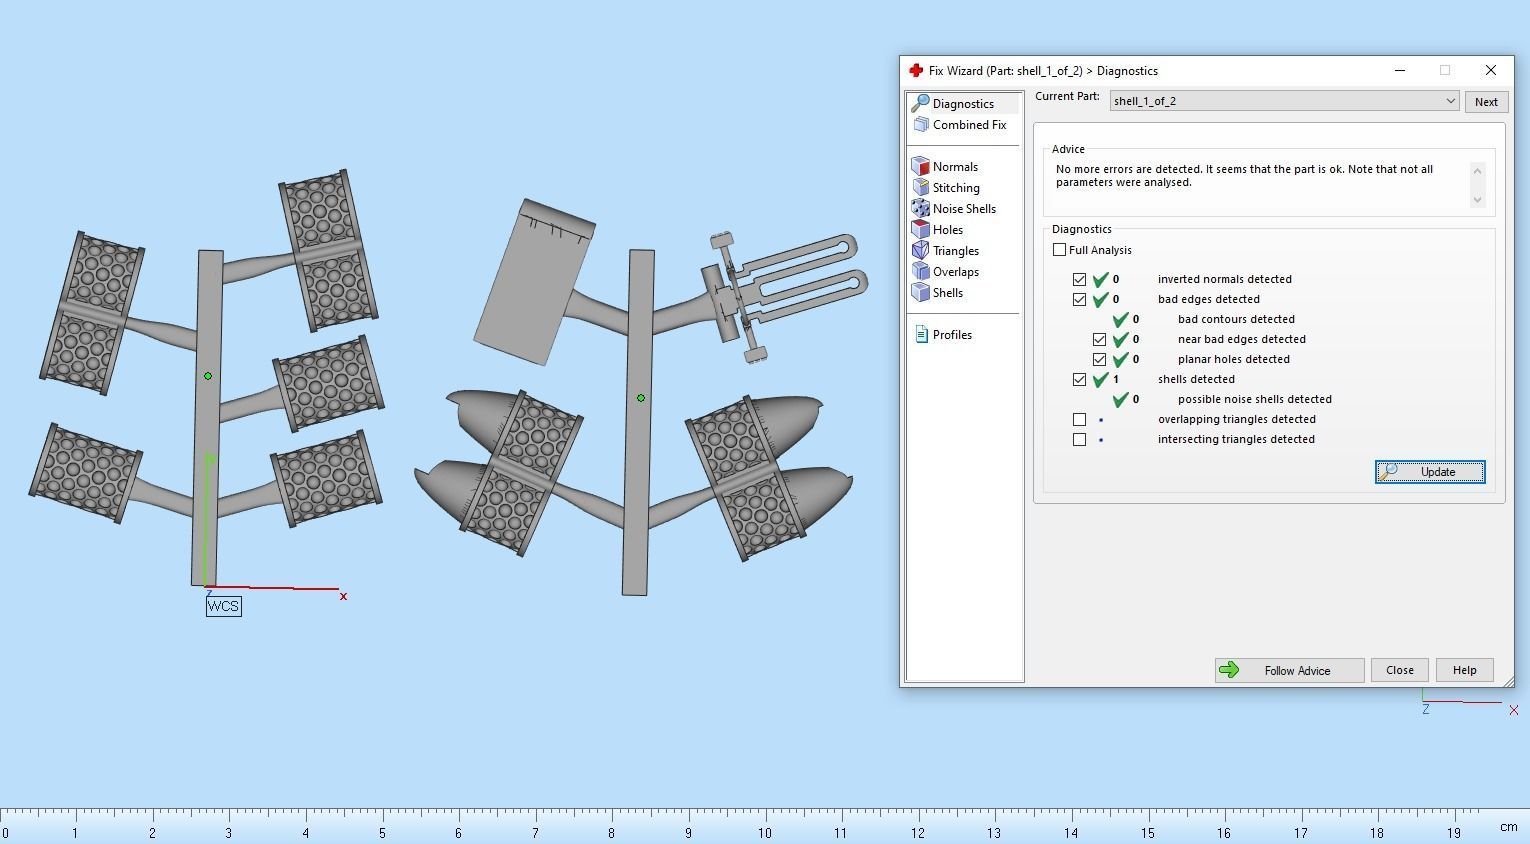This screenshot has height=844, width=1530.
Task: Close the Fix Wizard window via X
Action: click(x=1491, y=70)
